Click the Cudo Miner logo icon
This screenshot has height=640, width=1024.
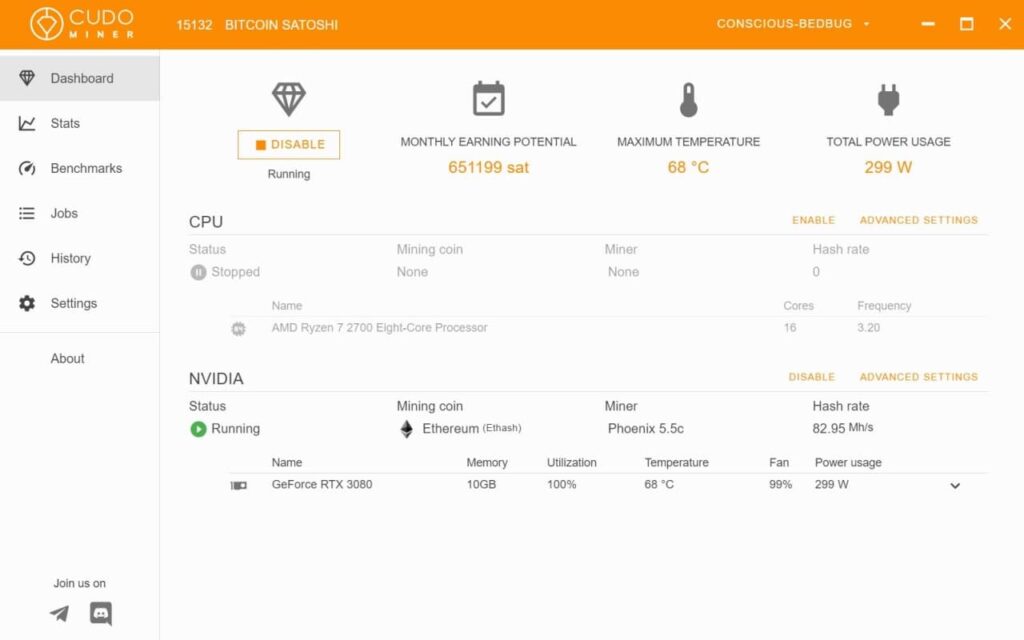point(47,24)
